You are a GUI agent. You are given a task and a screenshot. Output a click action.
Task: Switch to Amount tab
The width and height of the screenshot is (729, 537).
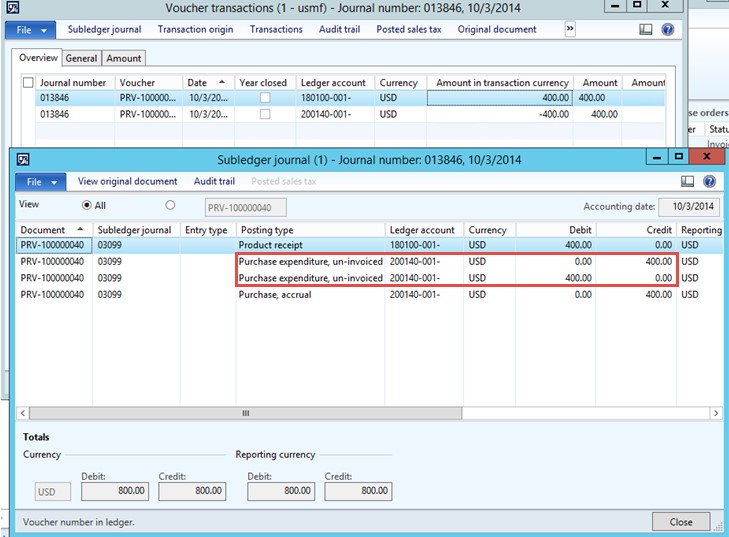(x=124, y=58)
